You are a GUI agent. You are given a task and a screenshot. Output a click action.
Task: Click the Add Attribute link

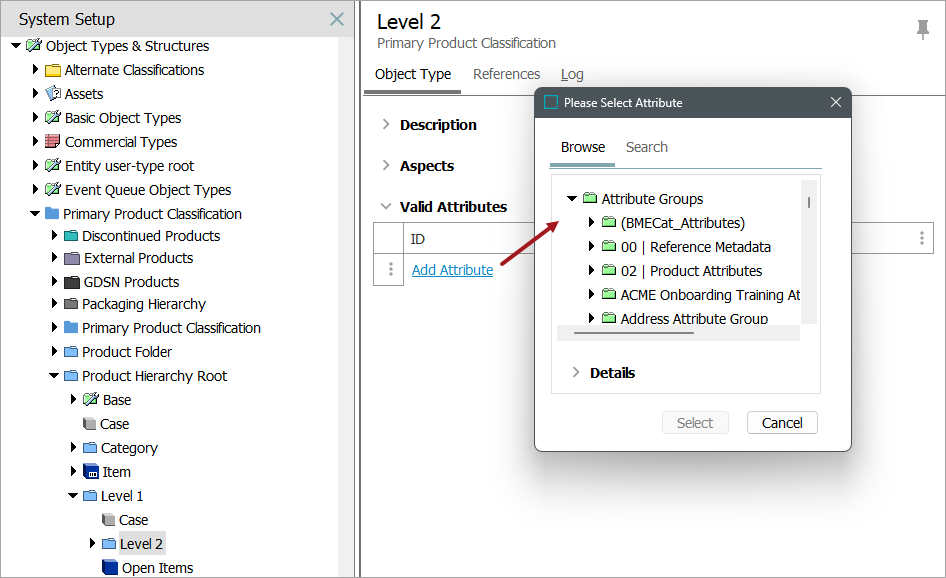(x=452, y=270)
